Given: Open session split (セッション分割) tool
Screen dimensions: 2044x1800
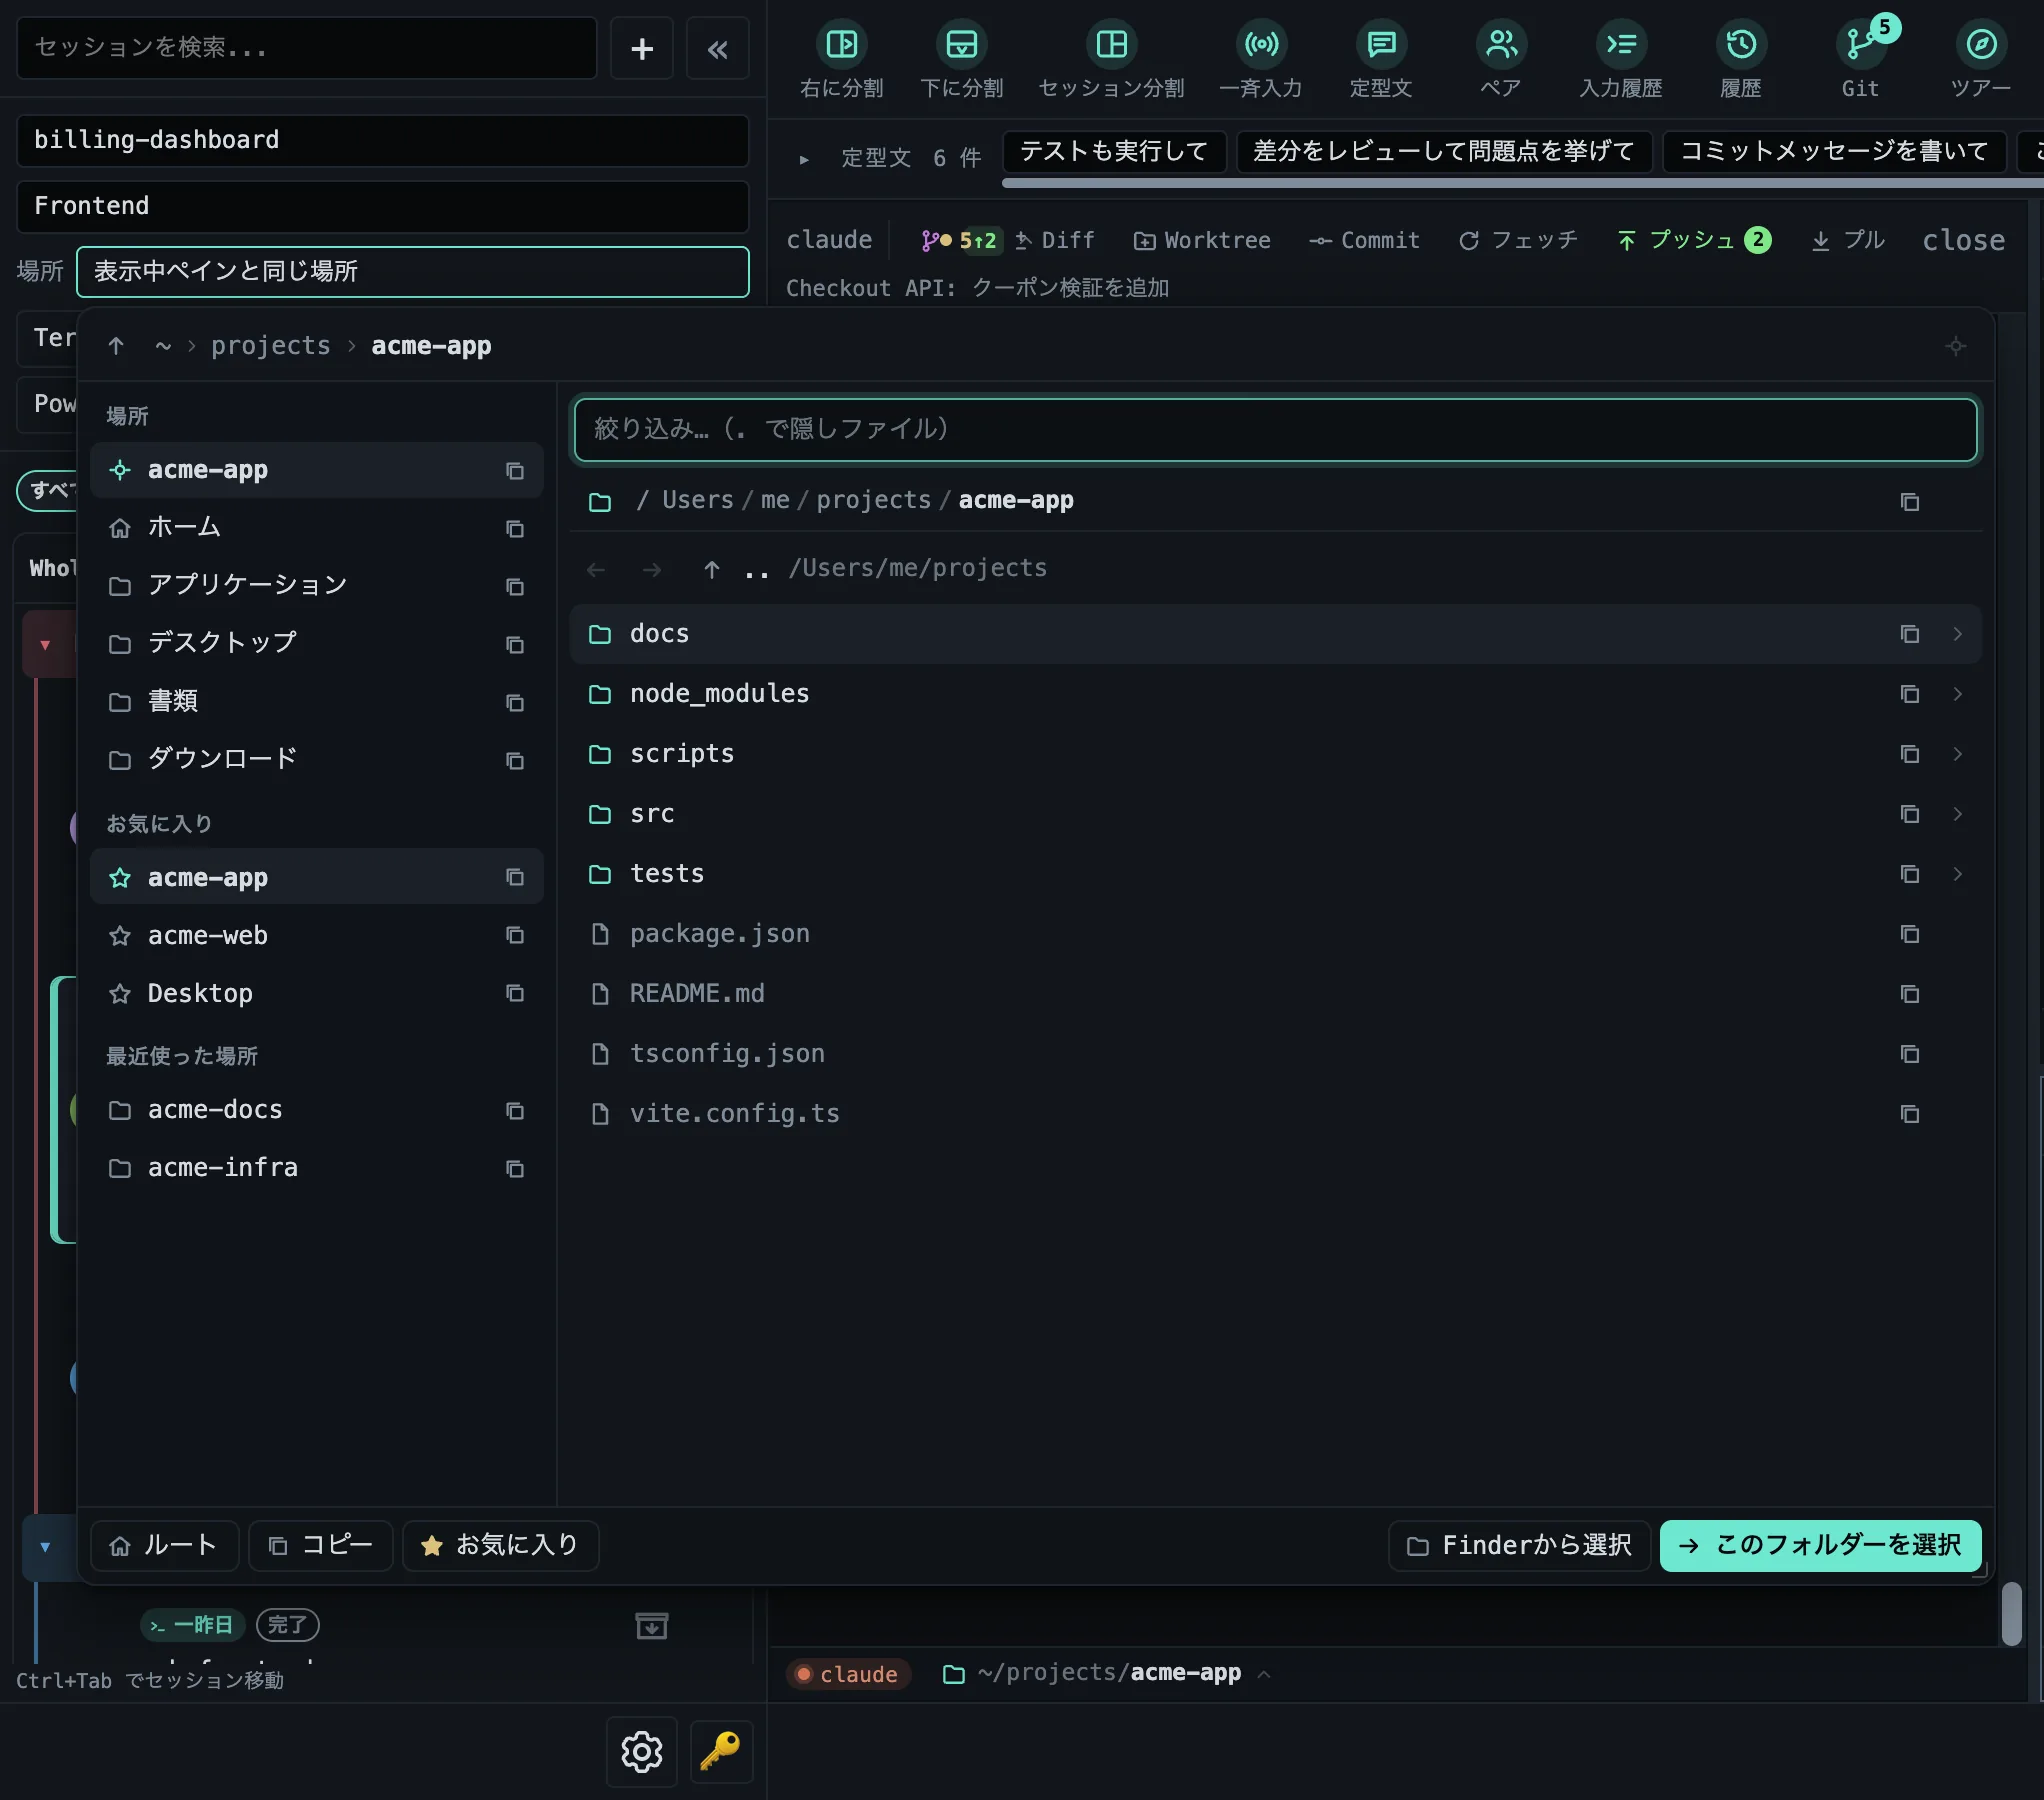Looking at the screenshot, I should [x=1111, y=45].
